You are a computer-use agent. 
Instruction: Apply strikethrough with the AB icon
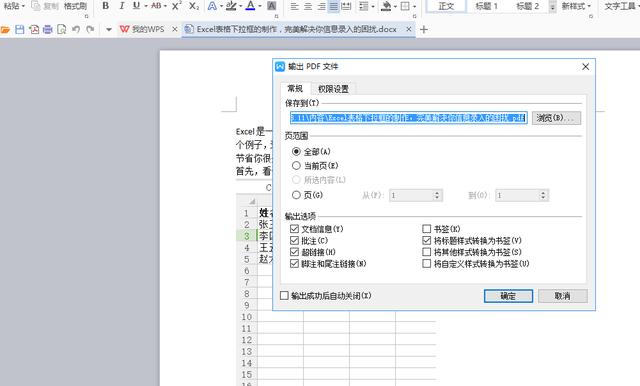click(156, 6)
